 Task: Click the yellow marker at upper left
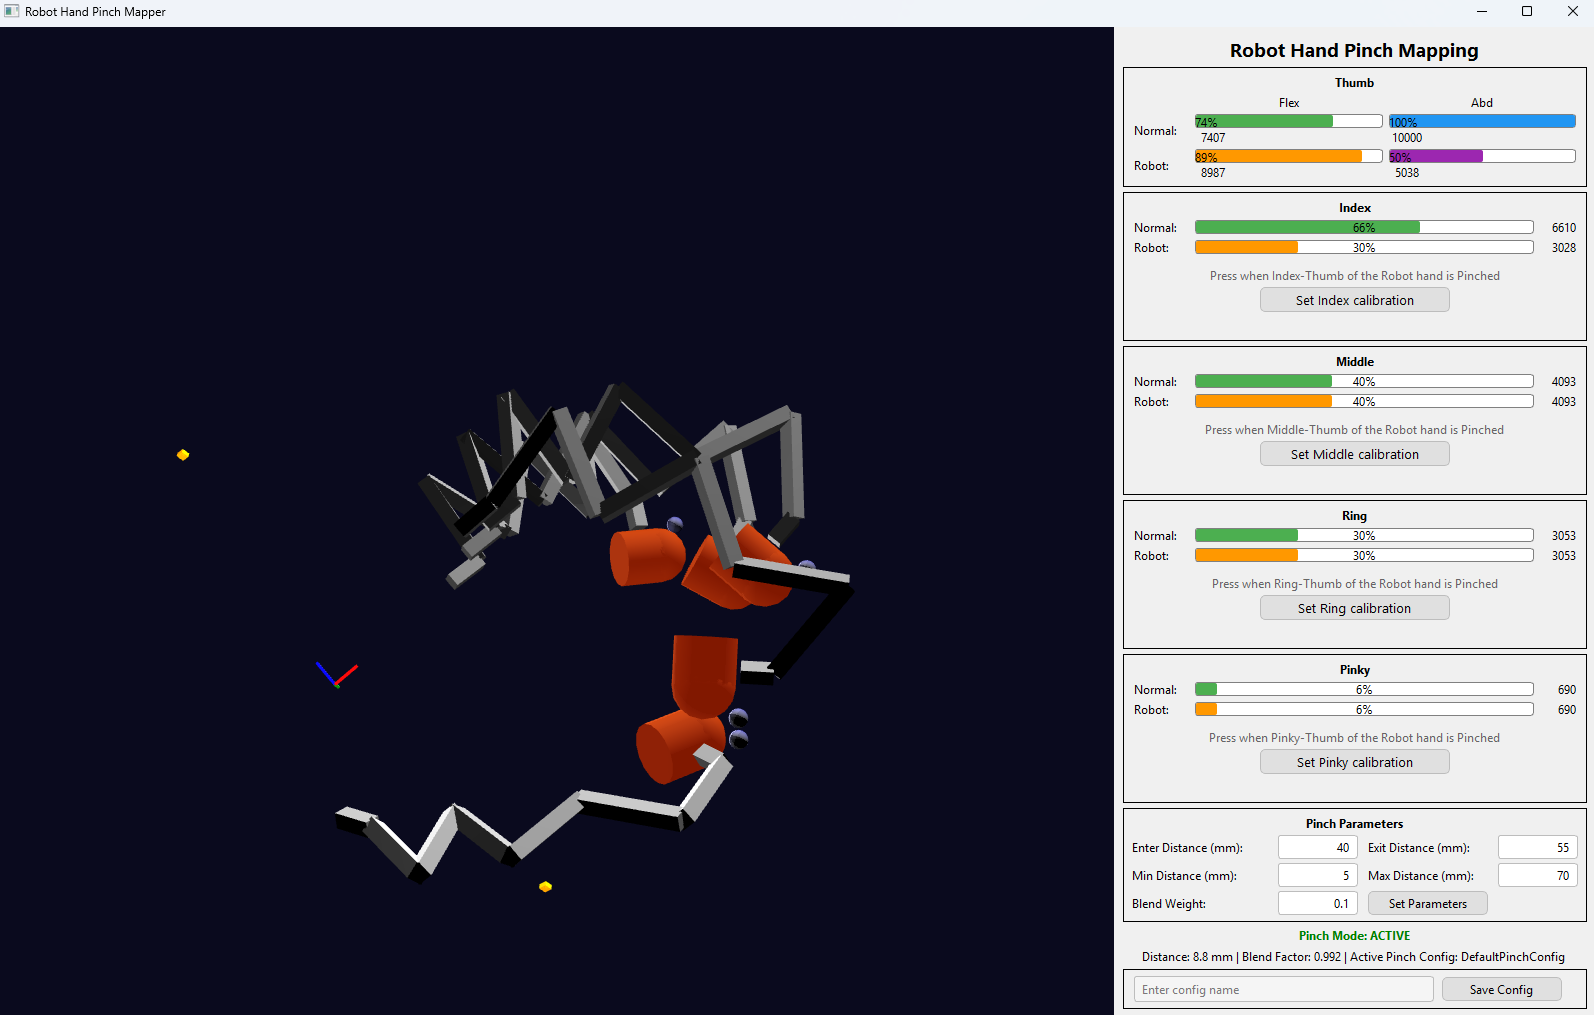[x=183, y=455]
